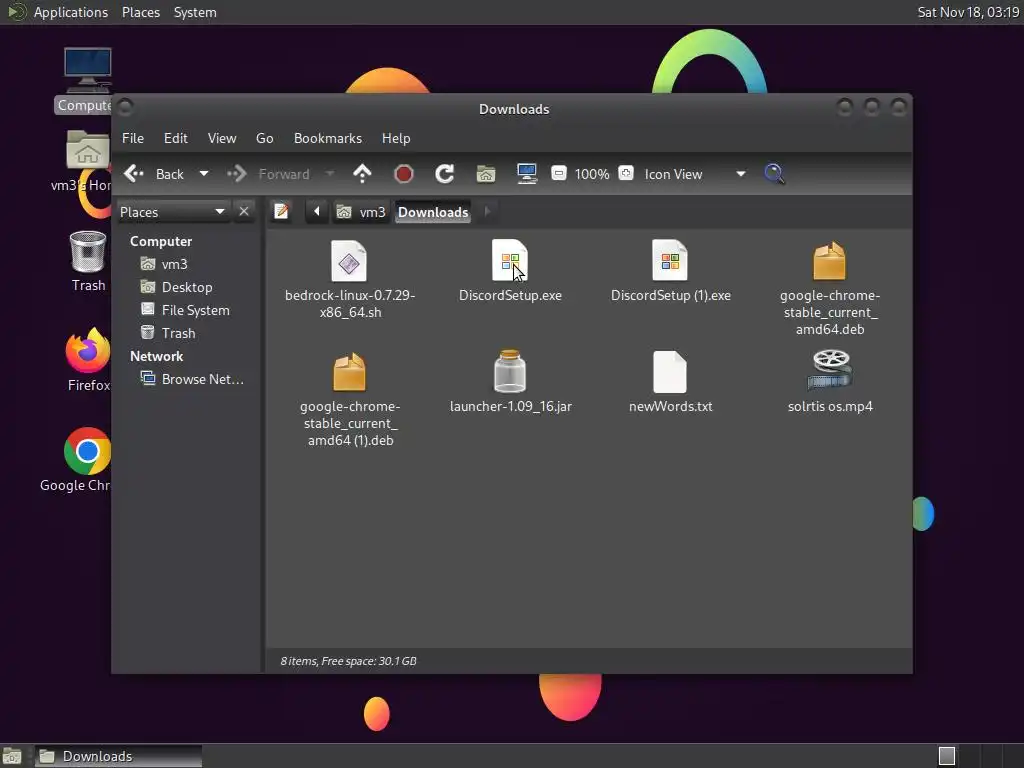Click Downloads window button in taskbar
The width and height of the screenshot is (1024, 768).
coord(118,756)
